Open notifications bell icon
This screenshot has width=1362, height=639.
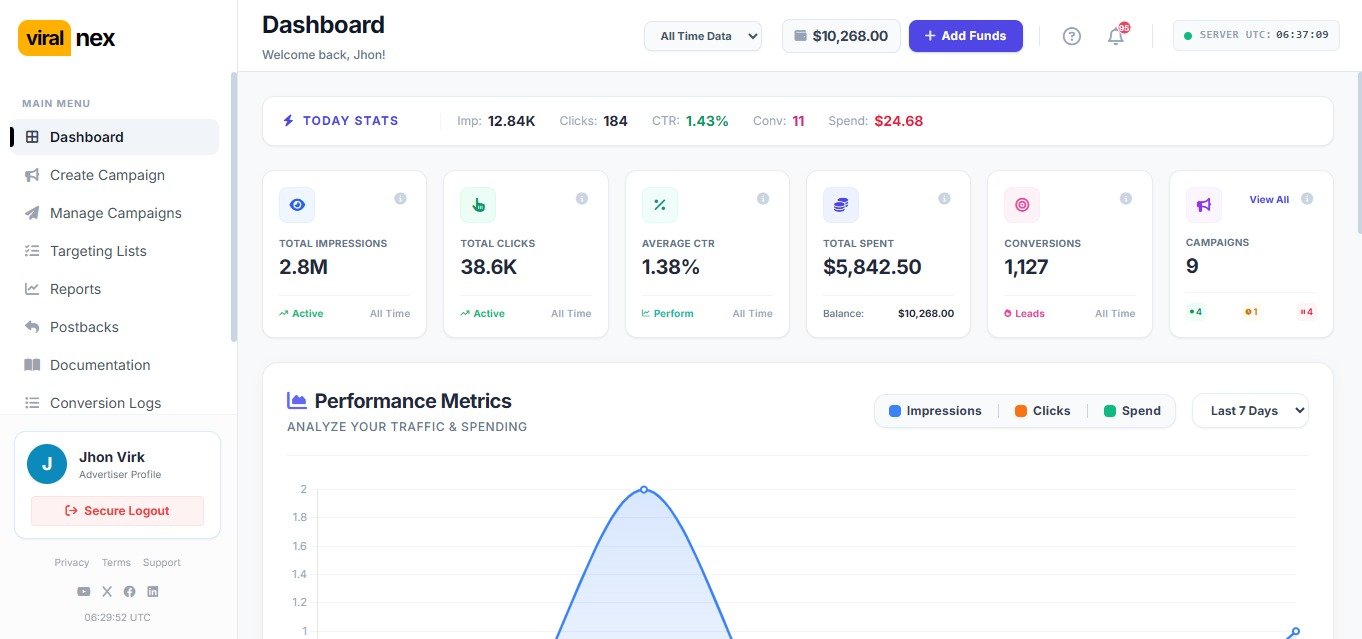click(1116, 36)
